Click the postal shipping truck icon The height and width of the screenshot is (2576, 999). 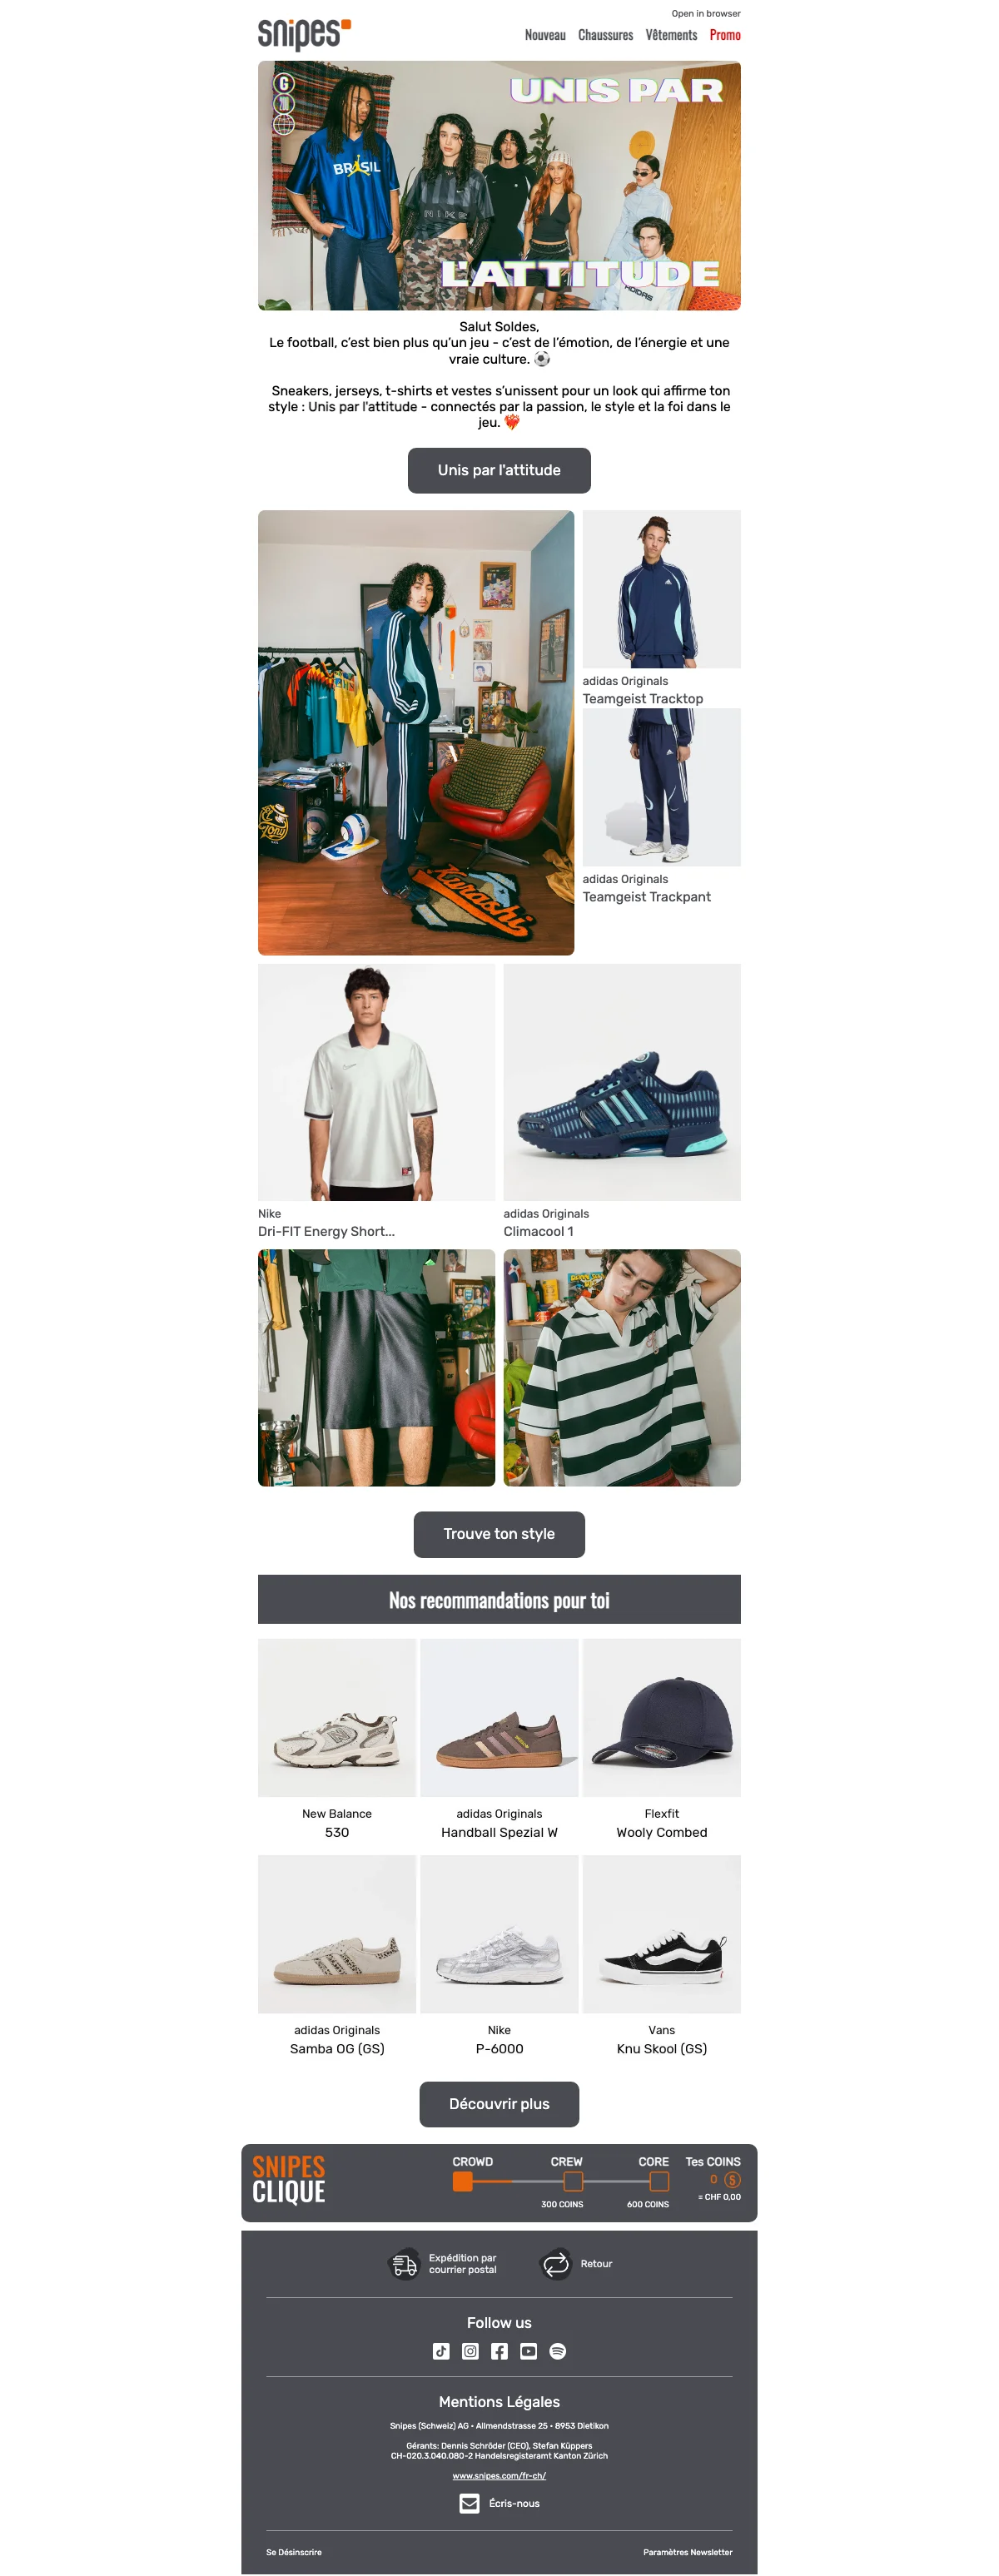[404, 2263]
